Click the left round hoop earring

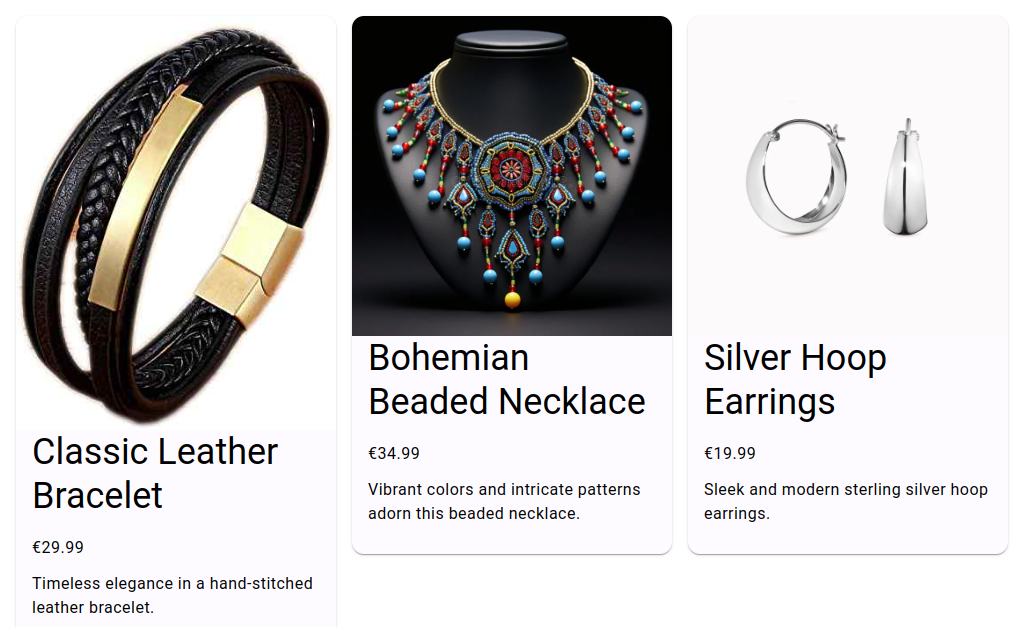796,178
